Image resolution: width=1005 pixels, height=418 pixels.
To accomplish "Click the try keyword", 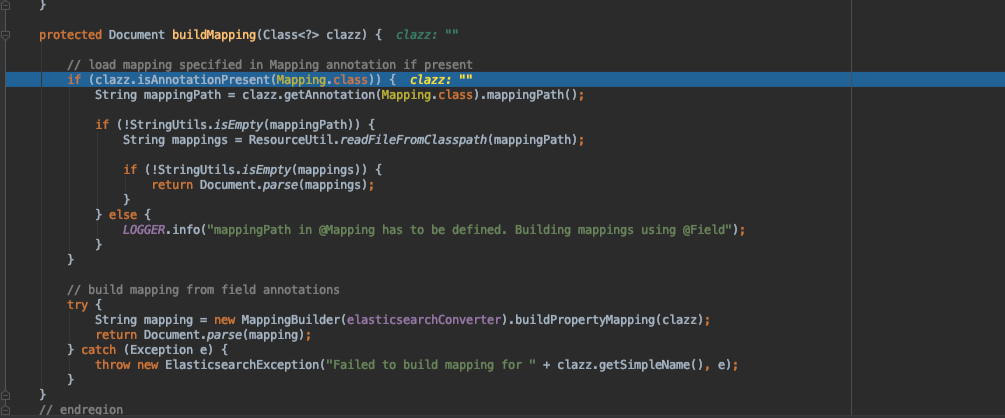I will point(78,305).
